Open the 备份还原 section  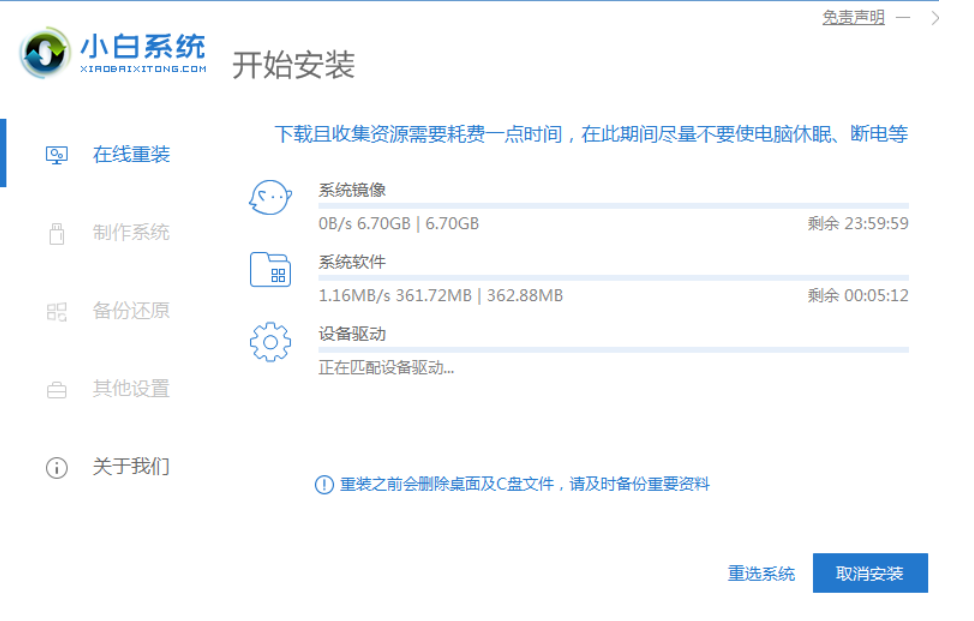click(131, 310)
